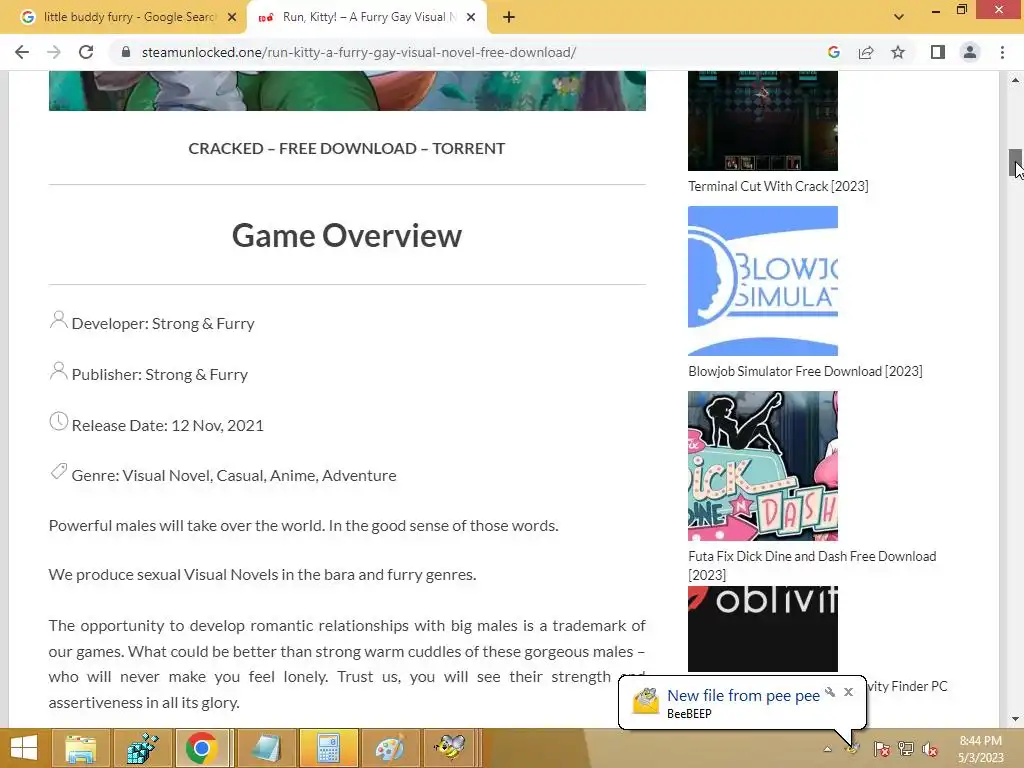
Task: Show hidden system tray icons
Action: point(827,749)
